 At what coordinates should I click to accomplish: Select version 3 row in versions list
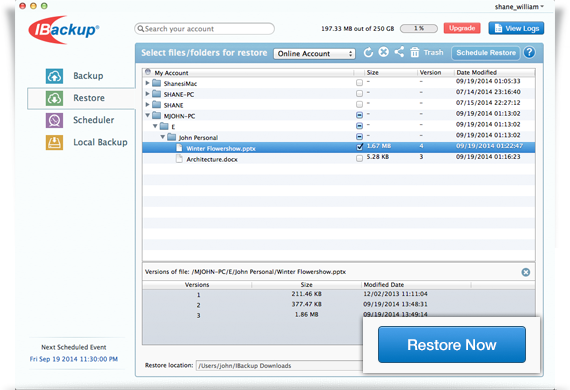click(338, 315)
